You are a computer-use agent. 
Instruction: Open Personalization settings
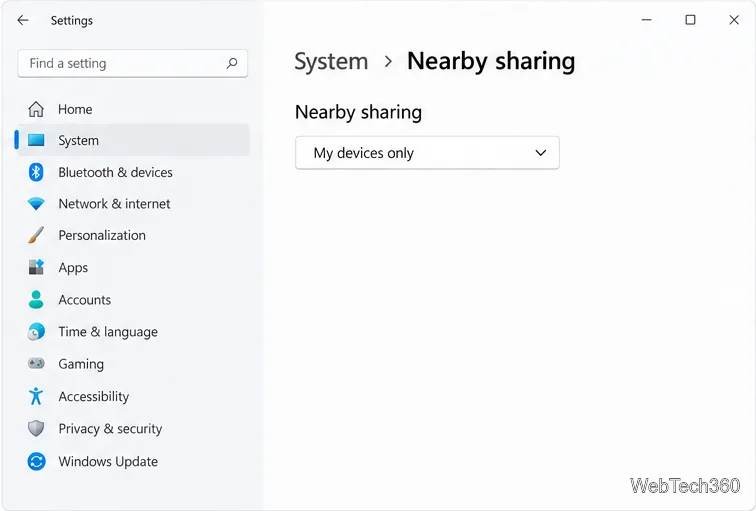(x=134, y=235)
